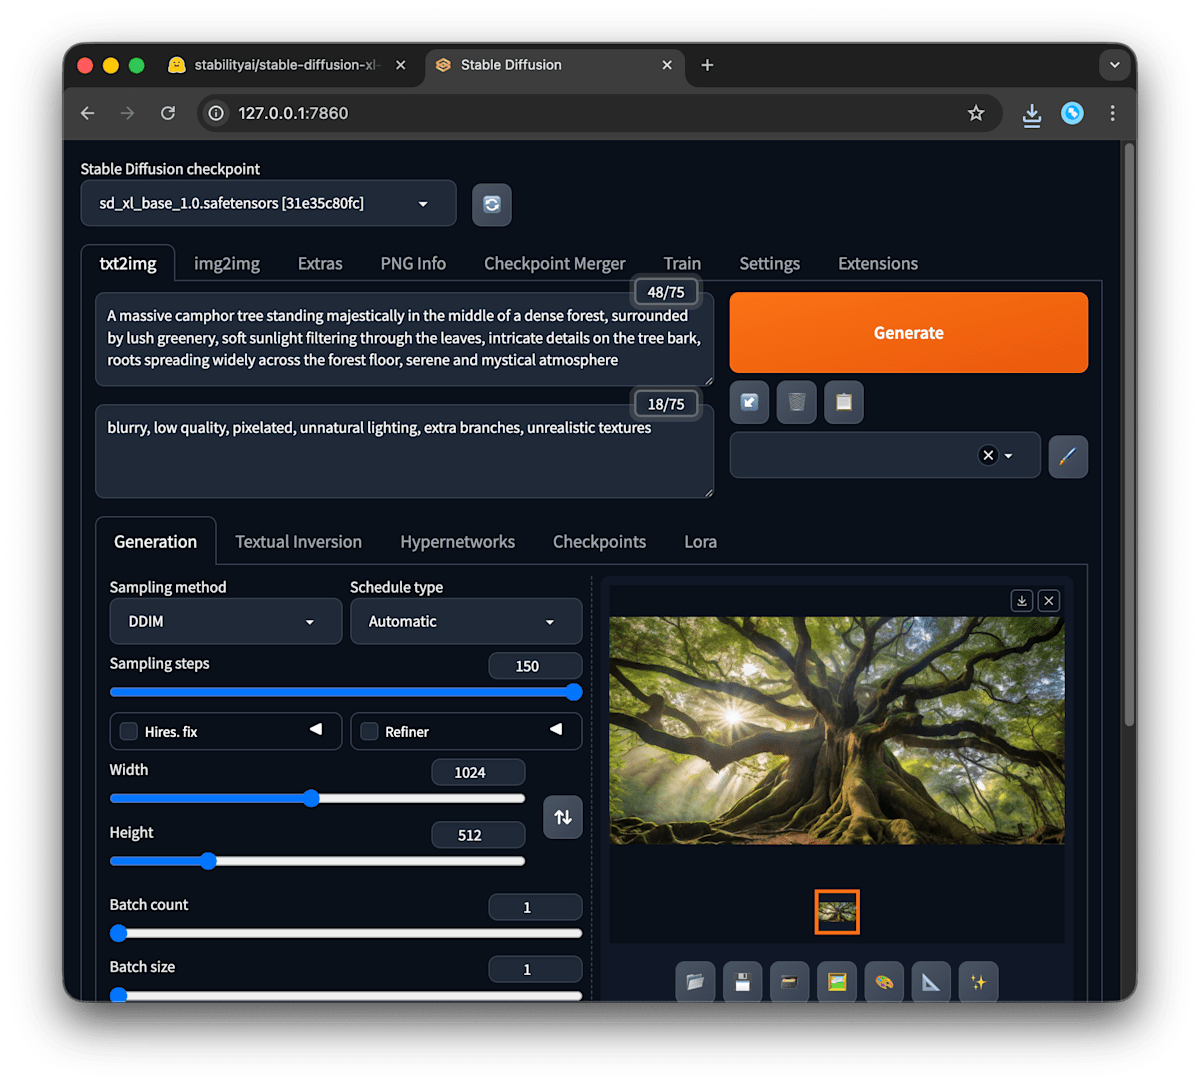Save zip archive with the box icon
Image resolution: width=1200 pixels, height=1085 pixels.
[x=789, y=982]
